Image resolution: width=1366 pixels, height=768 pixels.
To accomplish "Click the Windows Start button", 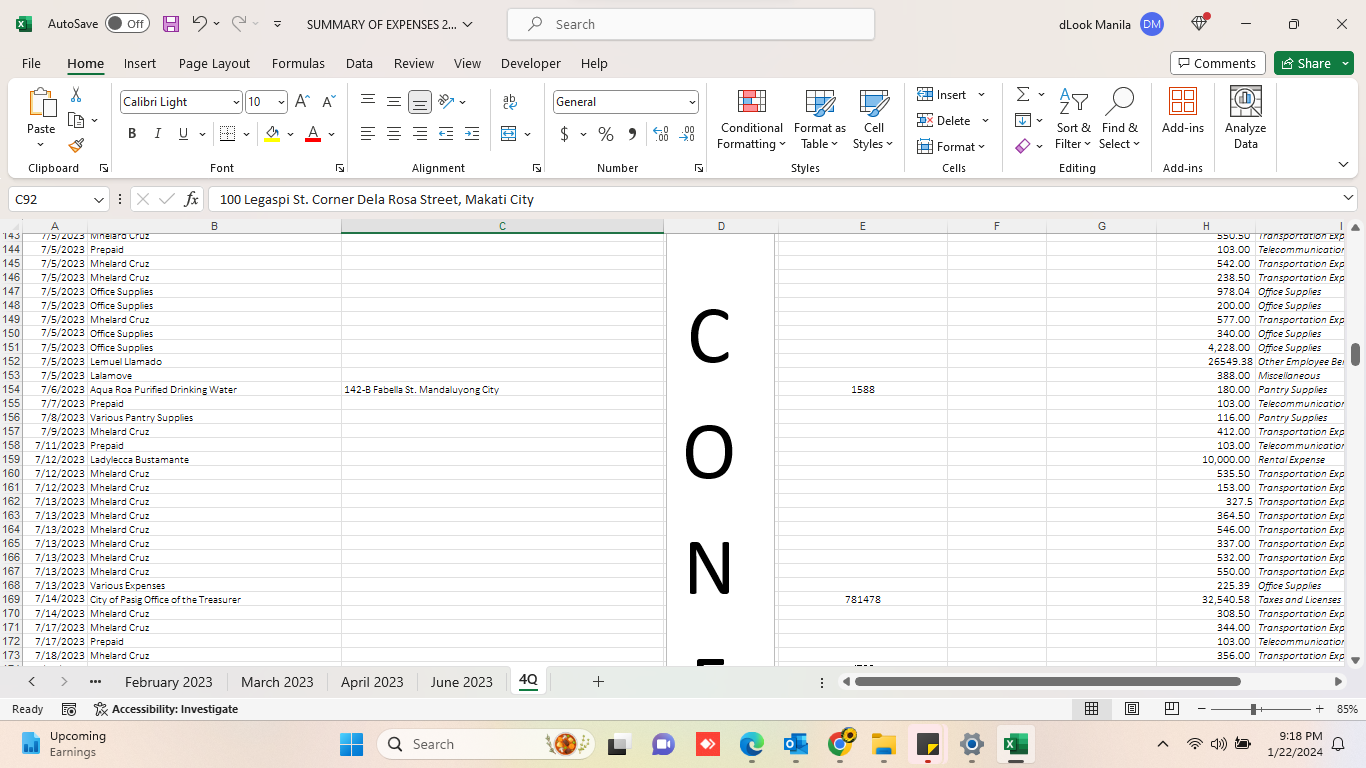I will (x=351, y=744).
